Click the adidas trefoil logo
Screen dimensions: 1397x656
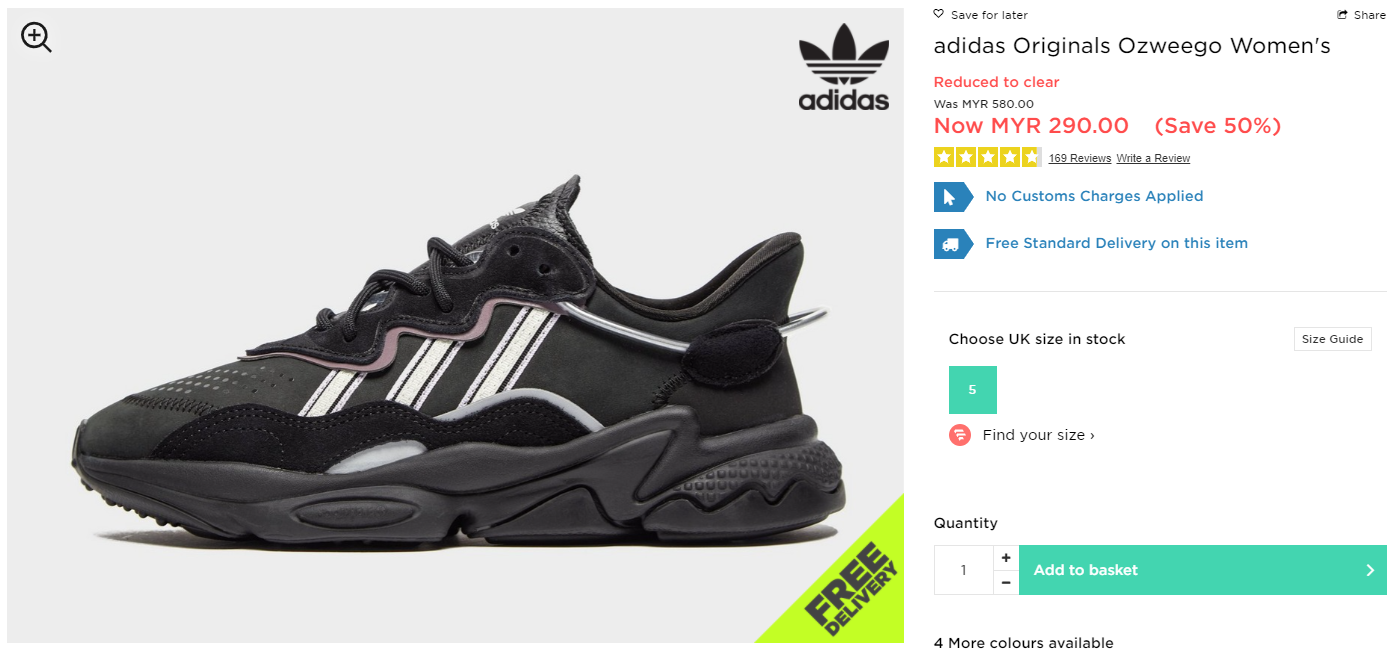coord(843,67)
